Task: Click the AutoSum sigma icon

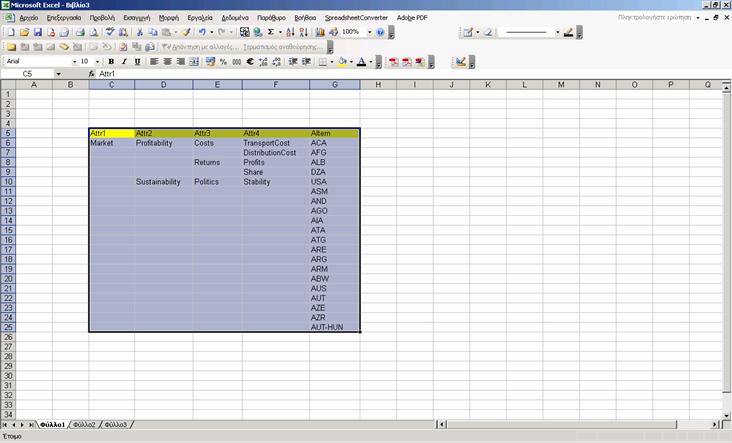Action: pyautogui.click(x=271, y=32)
